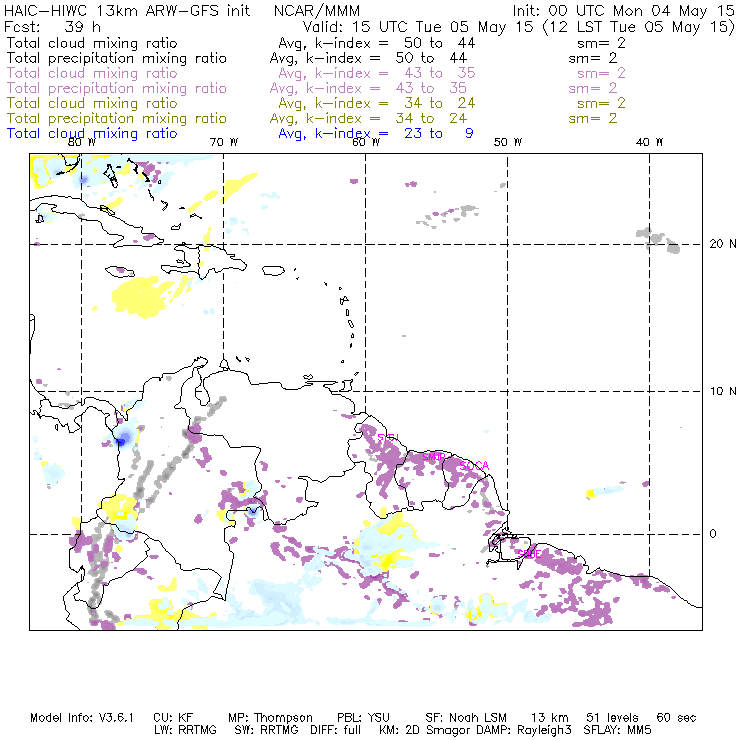Click the large yellow patch south of Hispaniola

(x=141, y=296)
